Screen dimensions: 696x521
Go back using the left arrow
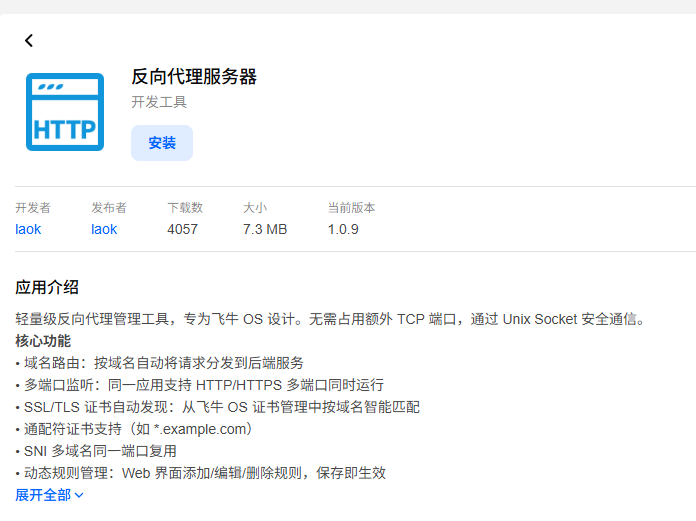(29, 40)
